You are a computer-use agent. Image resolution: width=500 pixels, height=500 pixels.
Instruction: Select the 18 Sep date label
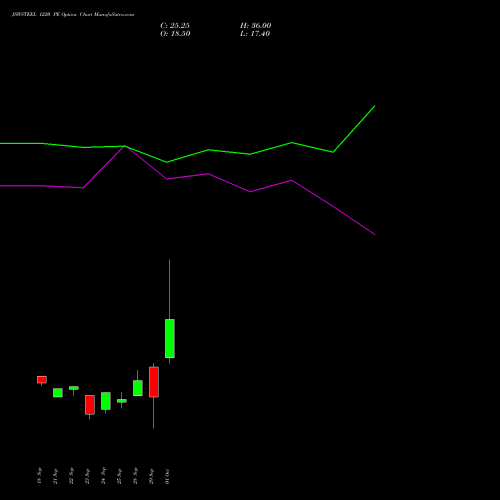(40, 476)
